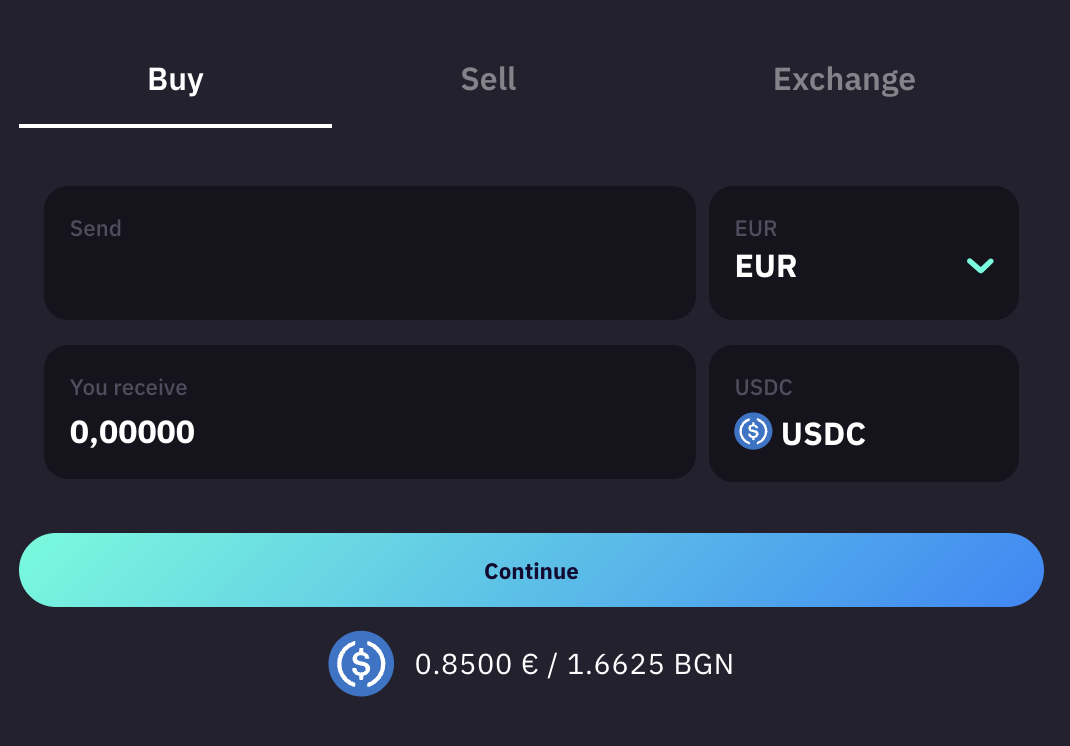1070x746 pixels.
Task: Click the 1.6625 BGN rate text
Action: click(650, 664)
